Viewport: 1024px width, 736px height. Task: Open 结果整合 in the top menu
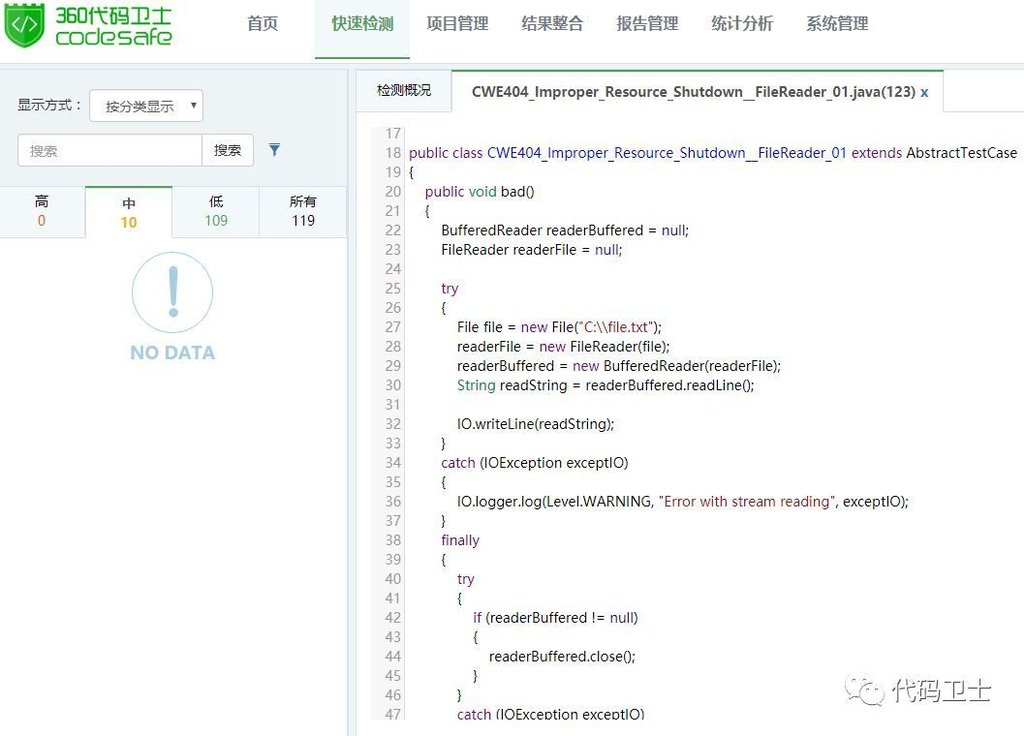point(552,24)
